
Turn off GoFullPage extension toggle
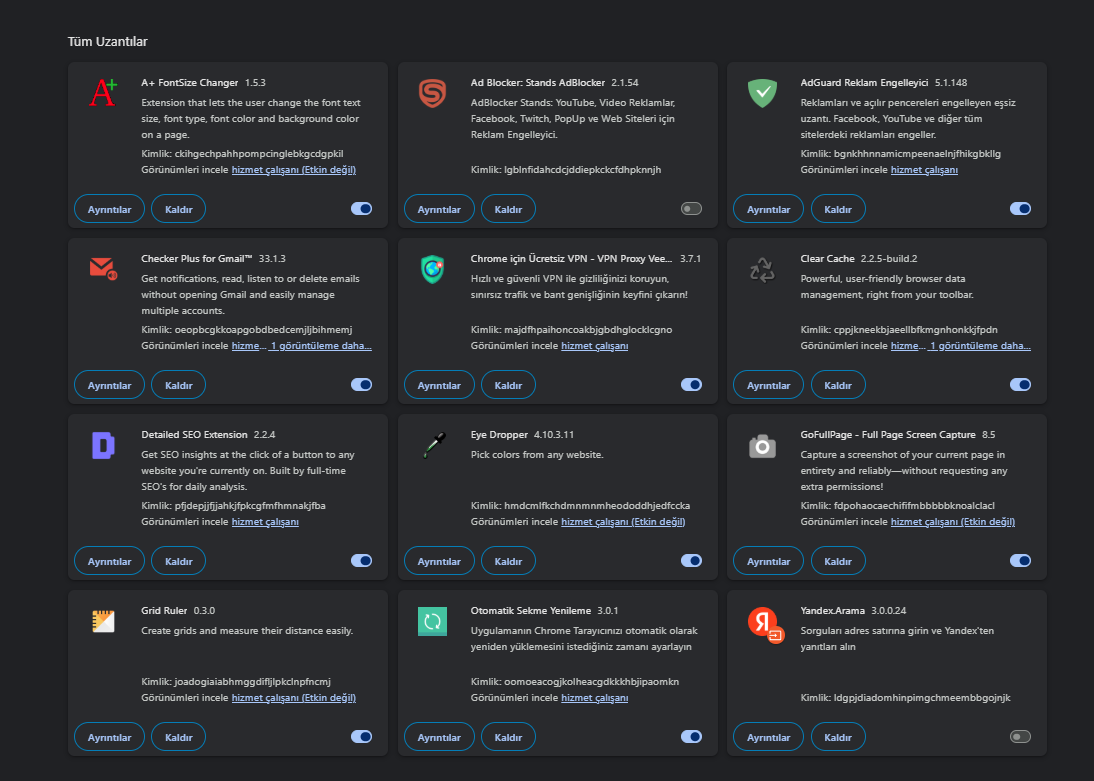(1020, 560)
